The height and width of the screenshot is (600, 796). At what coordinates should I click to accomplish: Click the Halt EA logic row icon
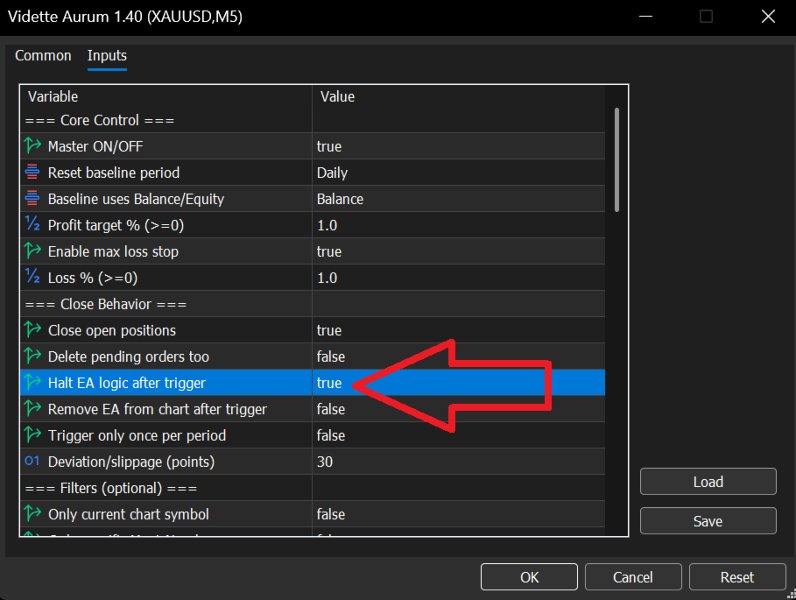[32, 383]
